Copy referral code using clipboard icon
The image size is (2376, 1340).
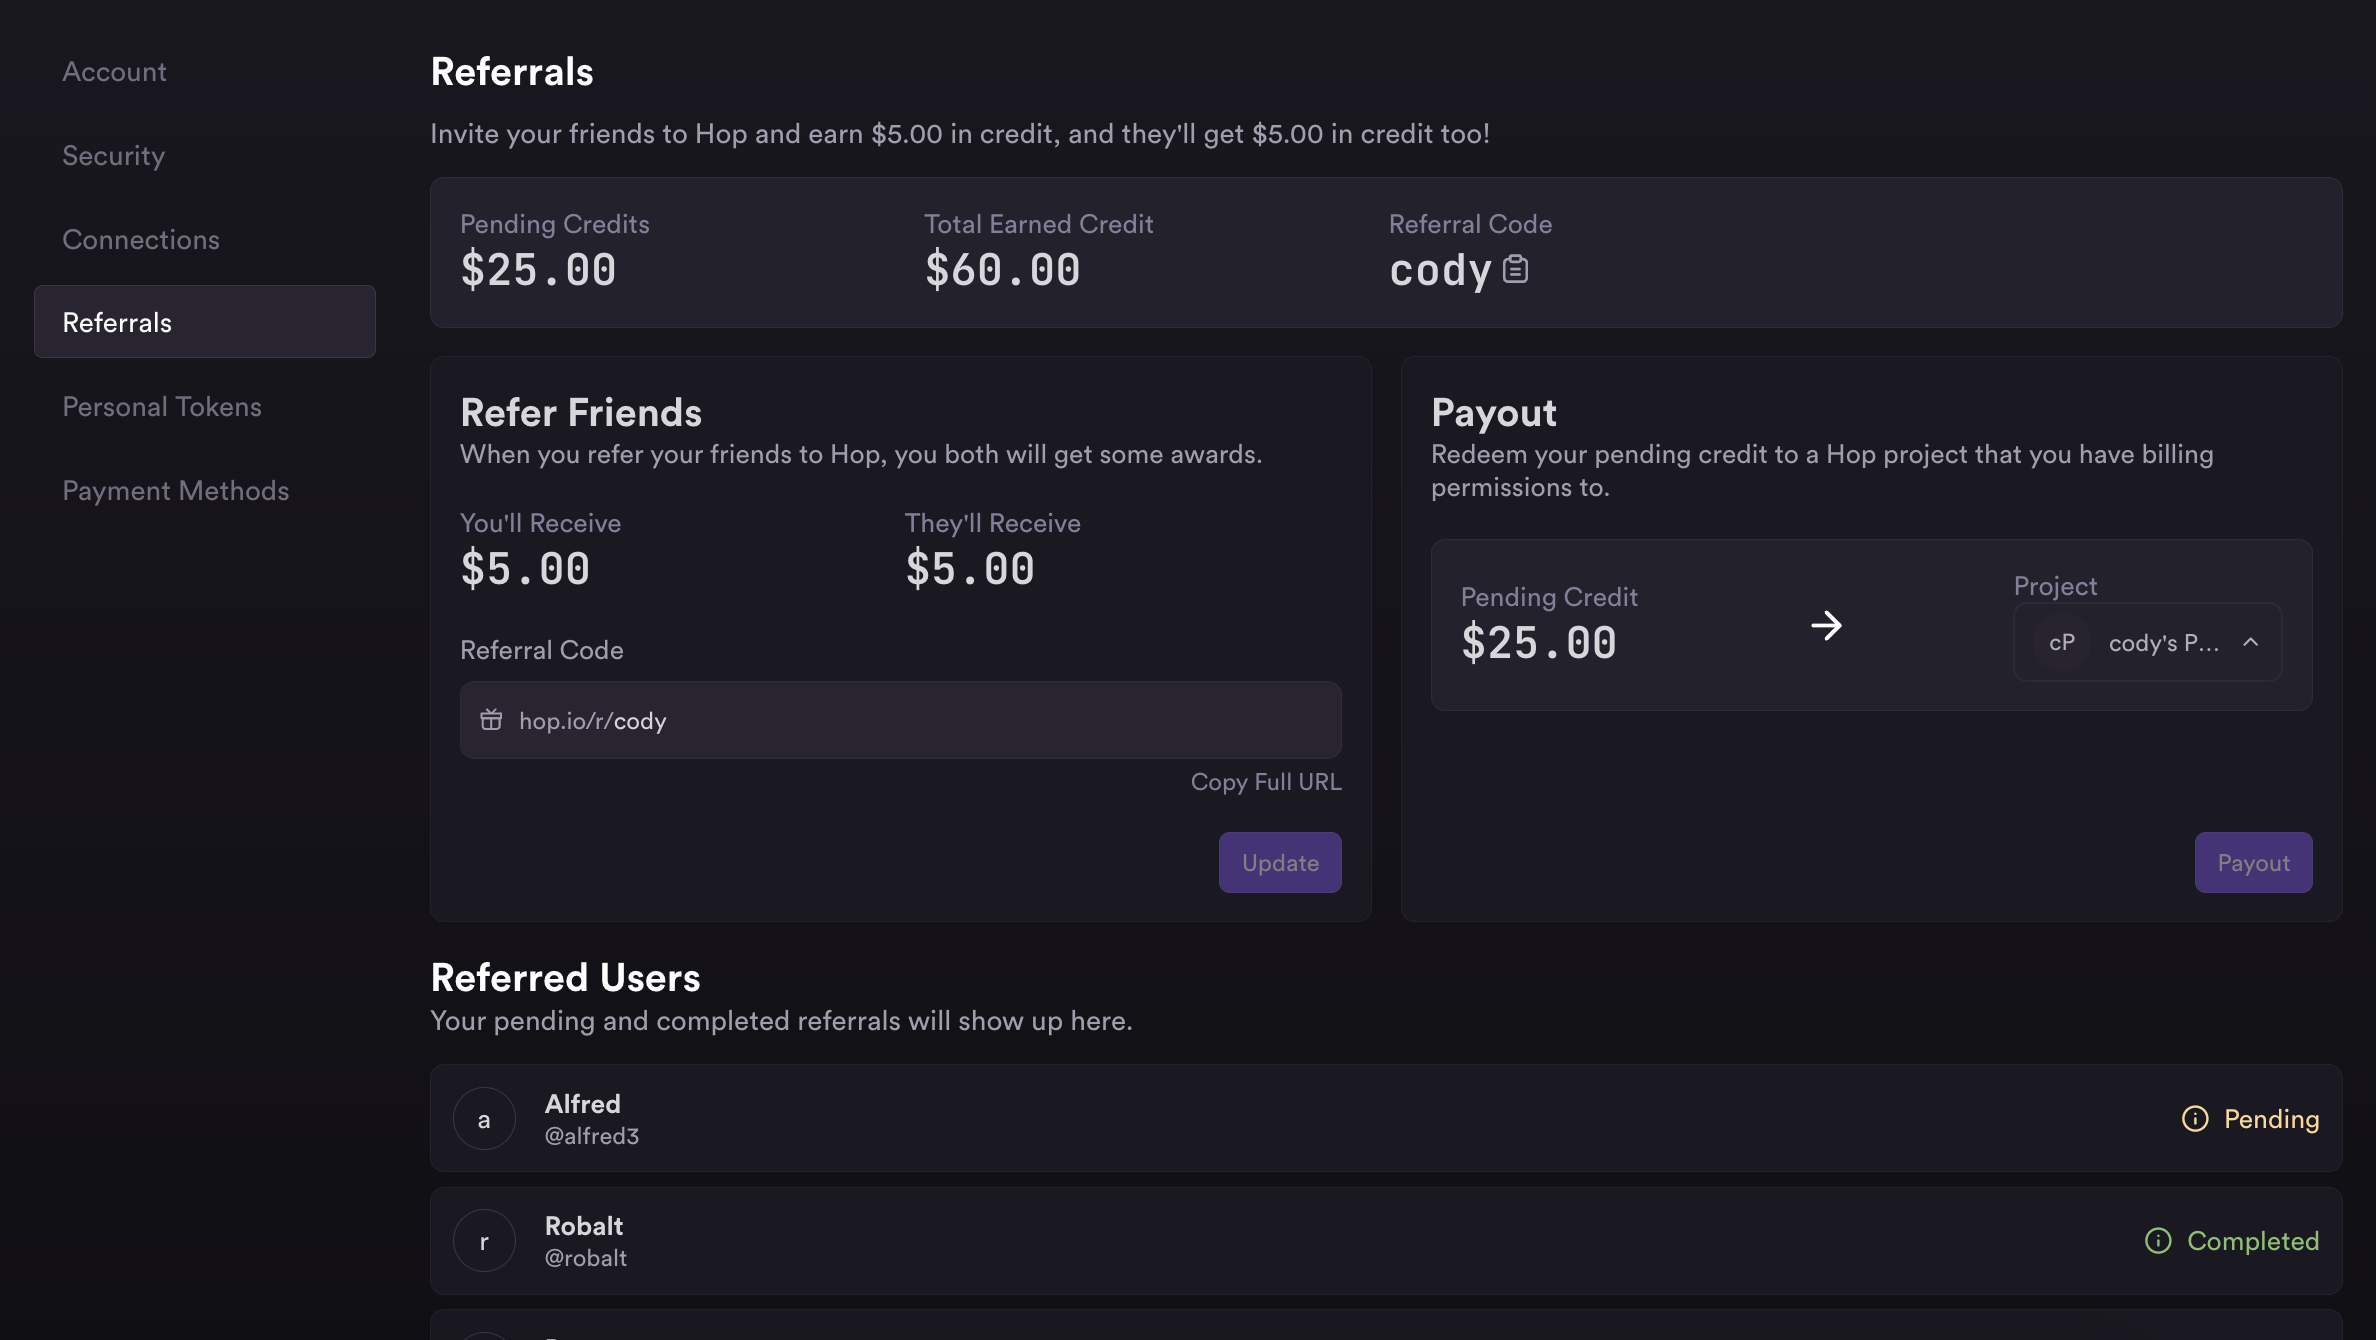click(1515, 269)
